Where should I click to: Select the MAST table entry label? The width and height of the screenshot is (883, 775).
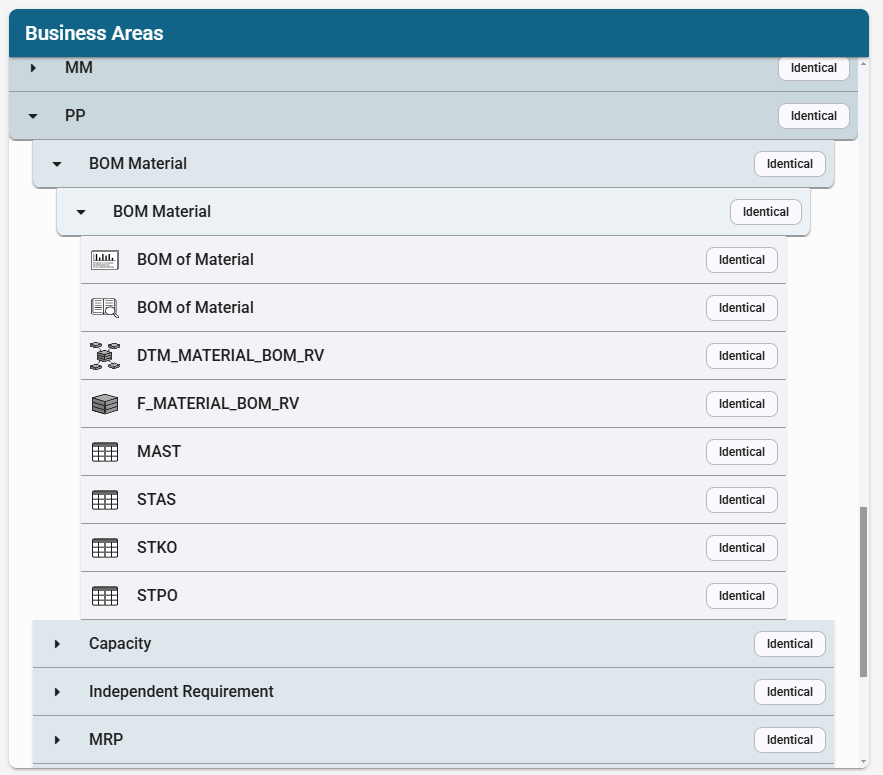click(x=159, y=452)
